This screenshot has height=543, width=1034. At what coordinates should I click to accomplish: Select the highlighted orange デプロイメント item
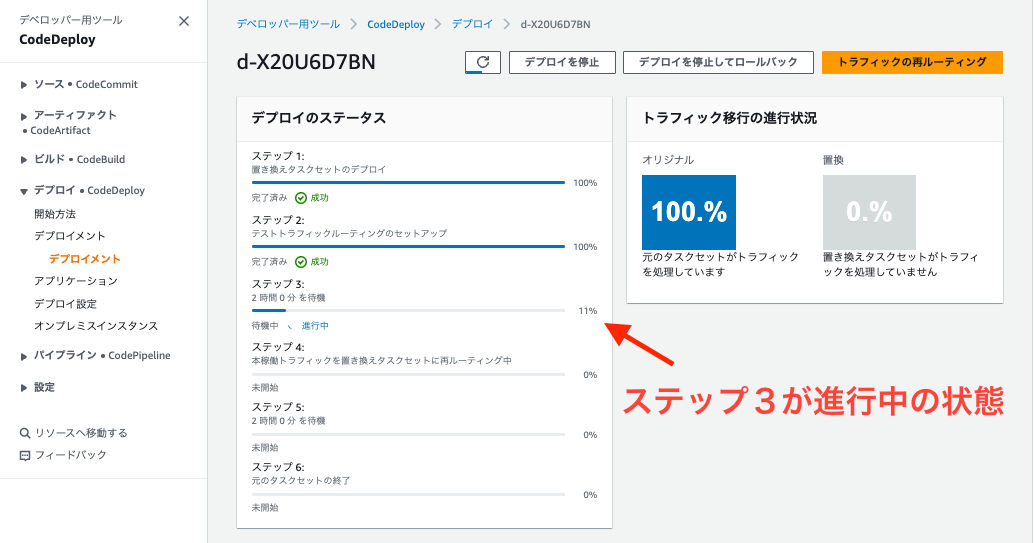pyautogui.click(x=84, y=259)
